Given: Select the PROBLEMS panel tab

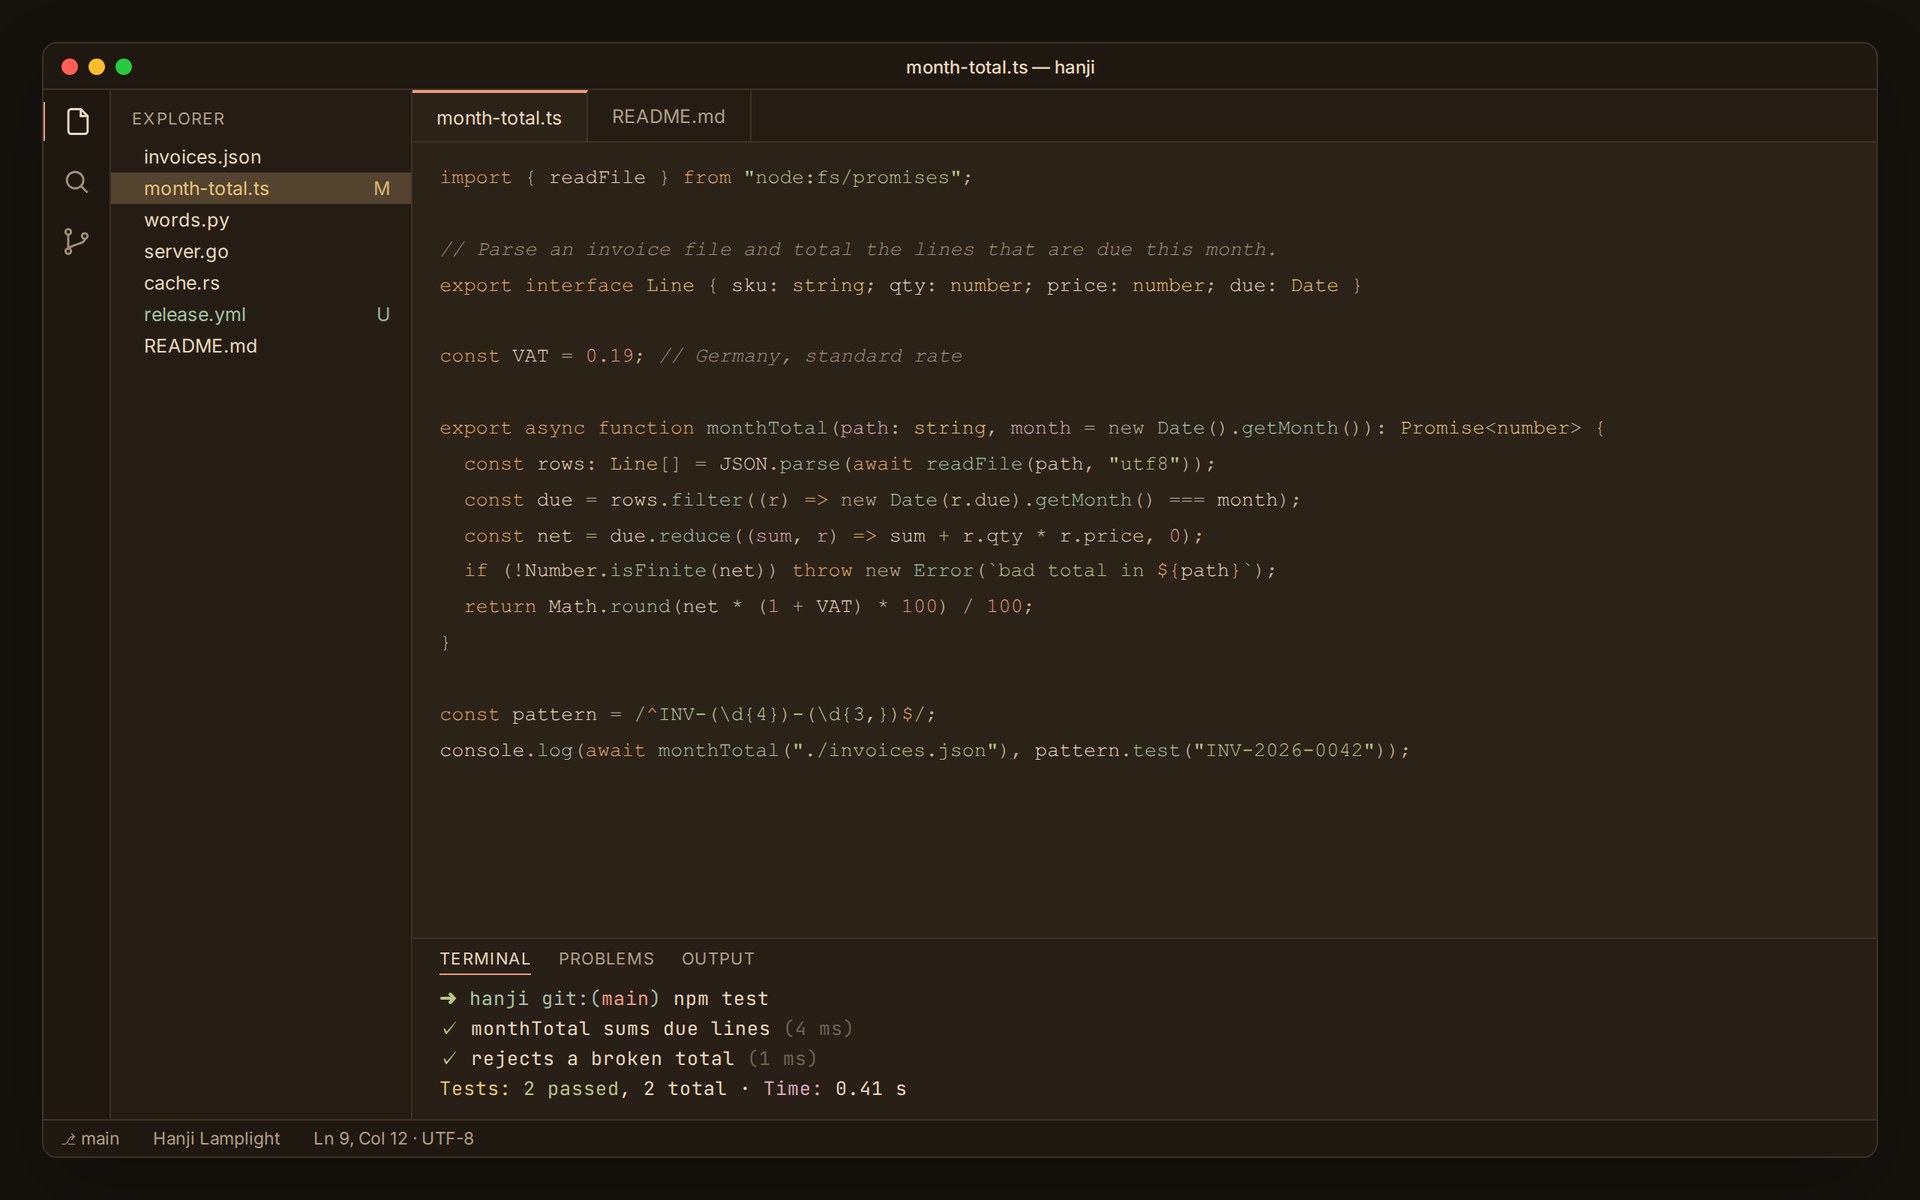Looking at the screenshot, I should point(606,959).
